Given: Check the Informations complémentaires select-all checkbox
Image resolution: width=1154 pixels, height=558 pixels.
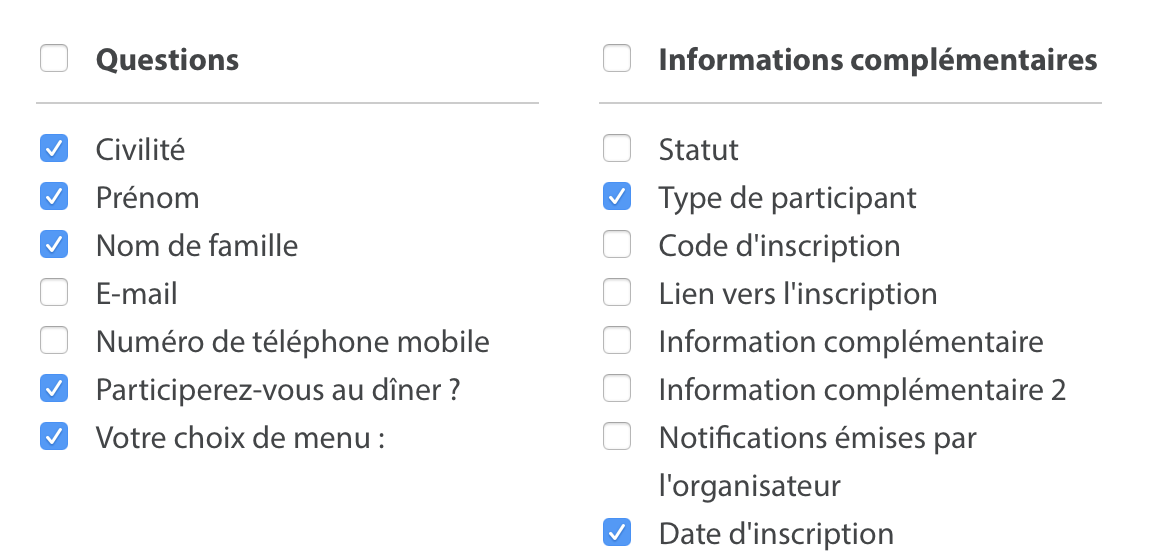Looking at the screenshot, I should pyautogui.click(x=617, y=59).
